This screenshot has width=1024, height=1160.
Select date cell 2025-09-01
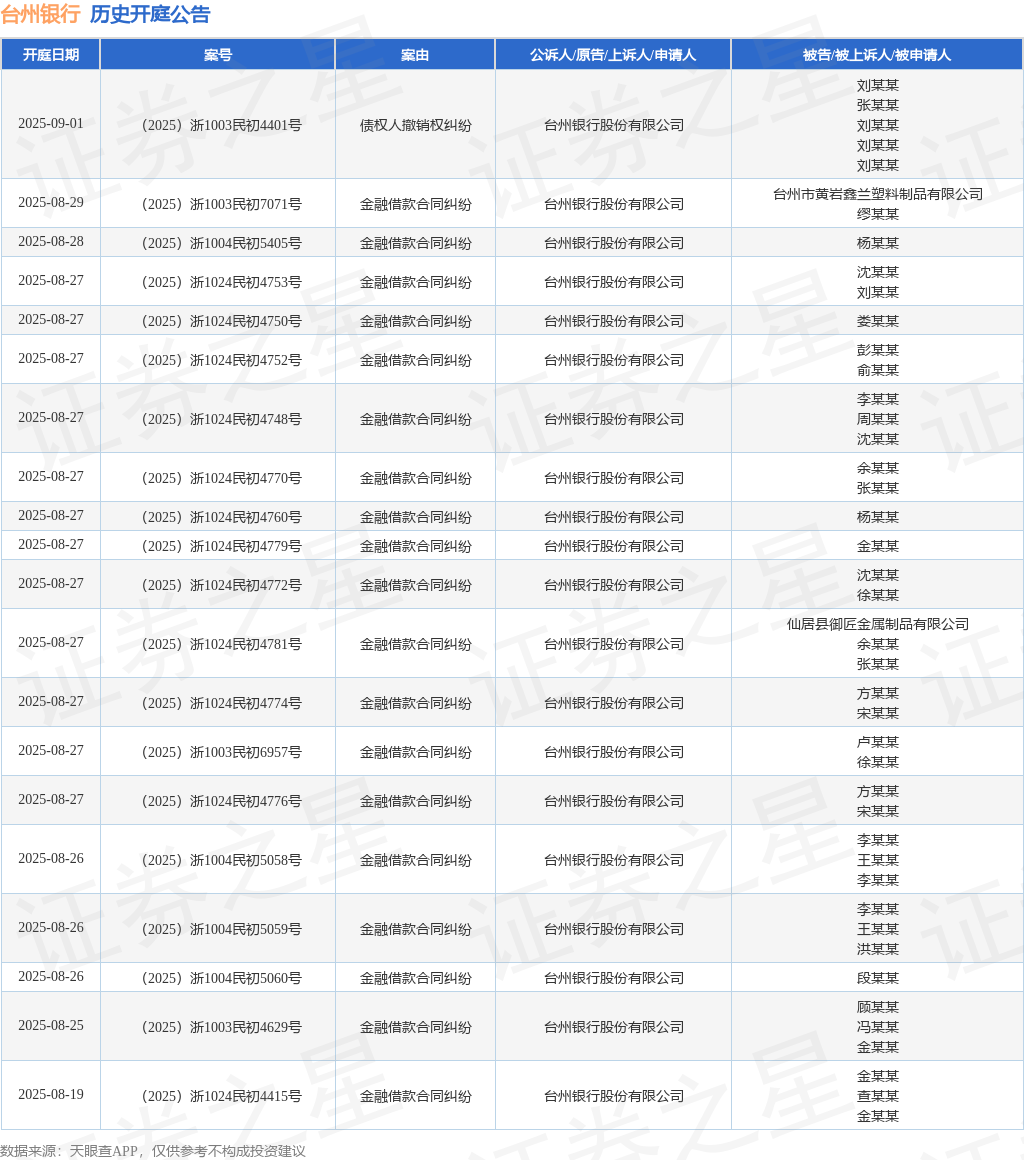50,124
